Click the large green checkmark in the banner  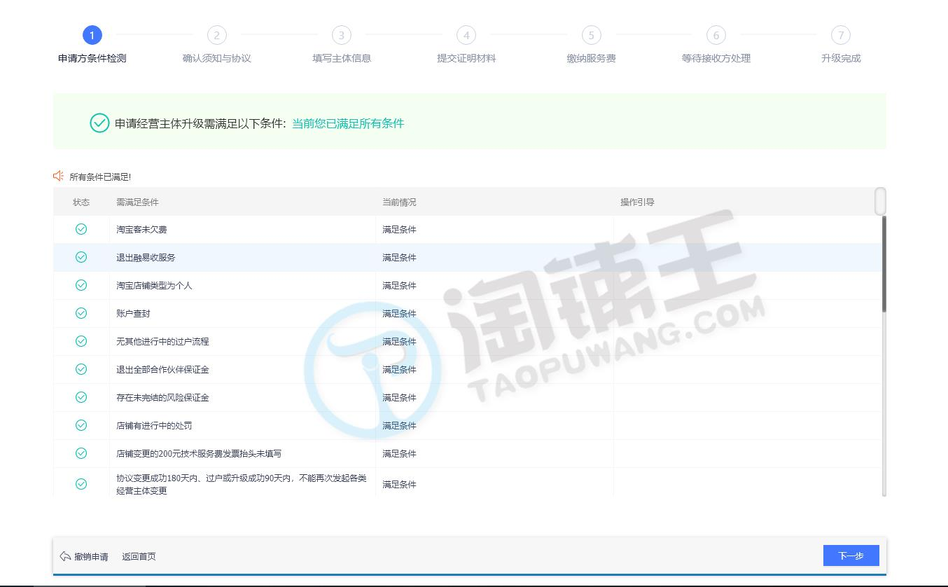tap(99, 123)
